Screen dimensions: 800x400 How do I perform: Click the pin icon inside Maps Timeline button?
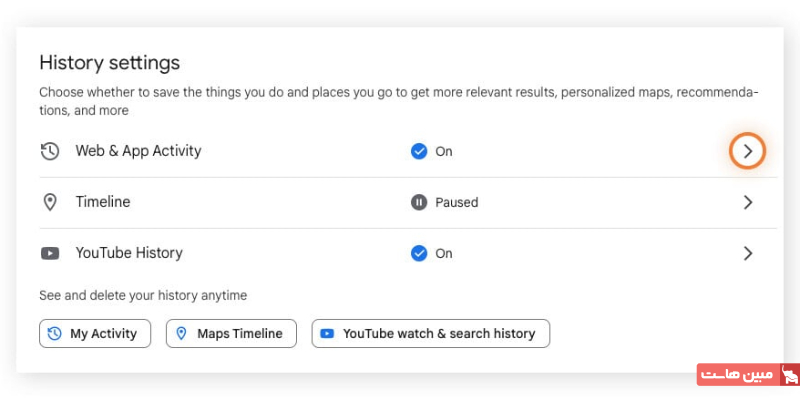182,334
